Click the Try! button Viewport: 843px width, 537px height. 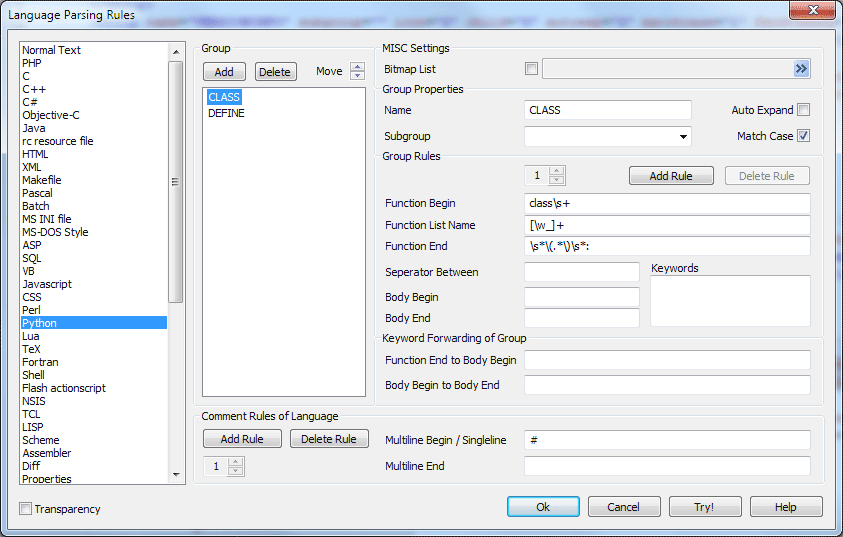pos(704,507)
